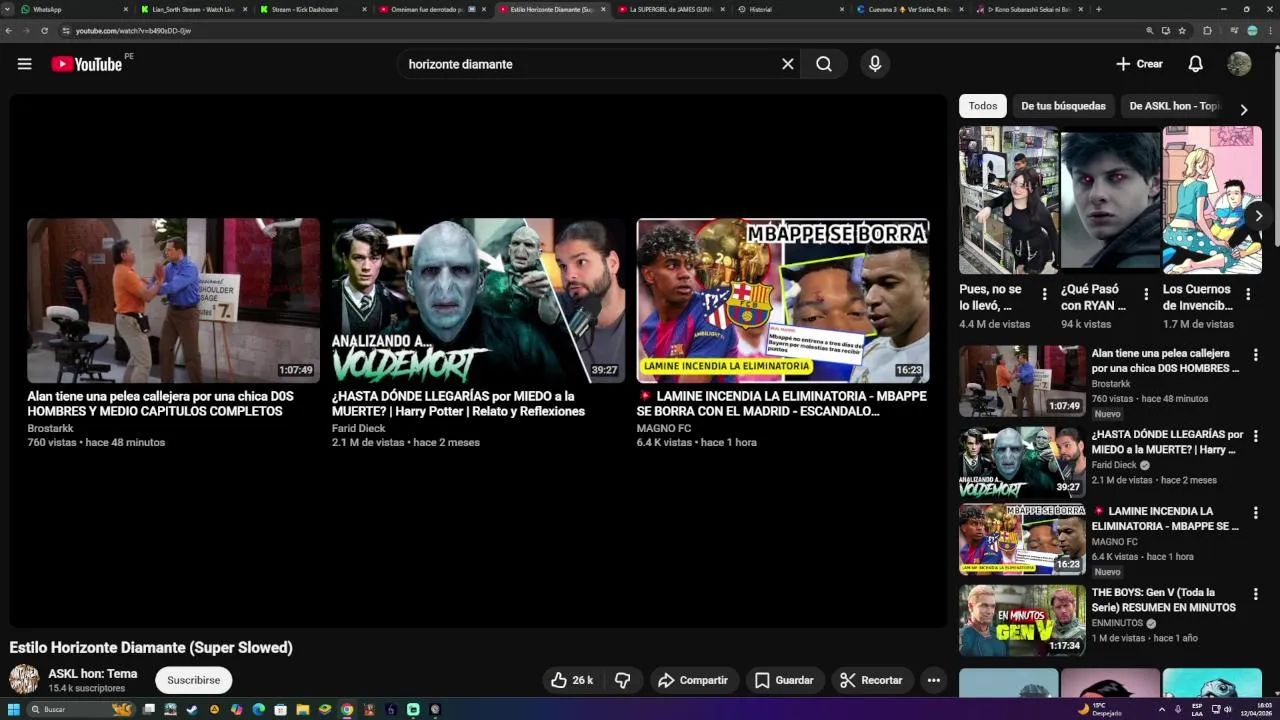Subscribe via the Suscribirse button
The image size is (1280, 720).
coord(193,680)
